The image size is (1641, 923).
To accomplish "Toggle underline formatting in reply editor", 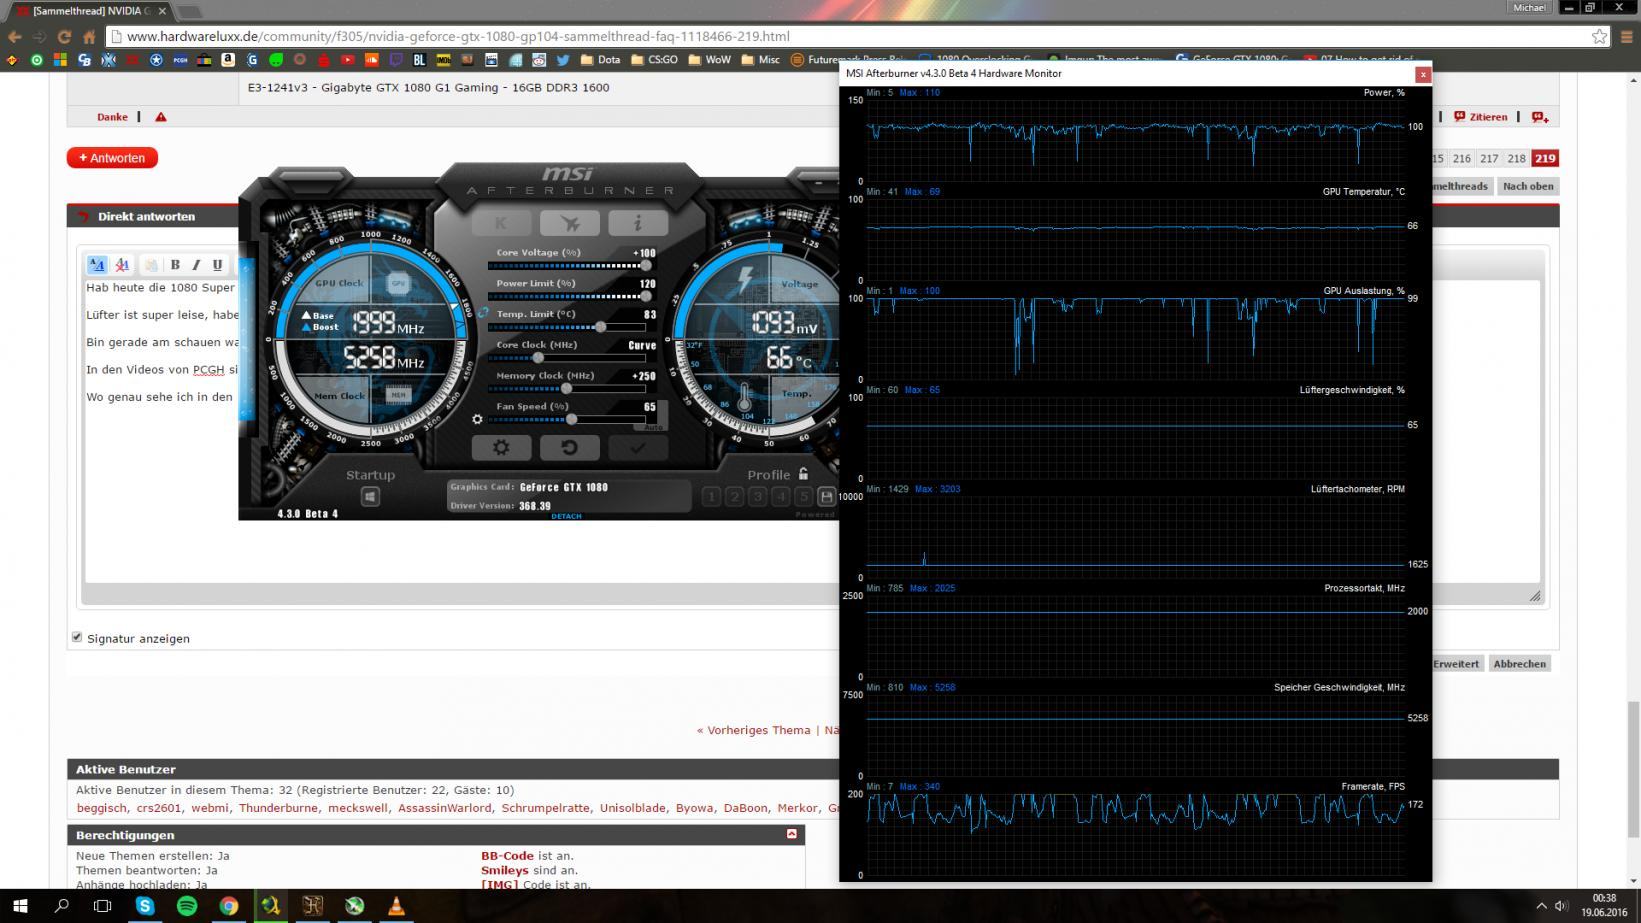I will point(217,265).
